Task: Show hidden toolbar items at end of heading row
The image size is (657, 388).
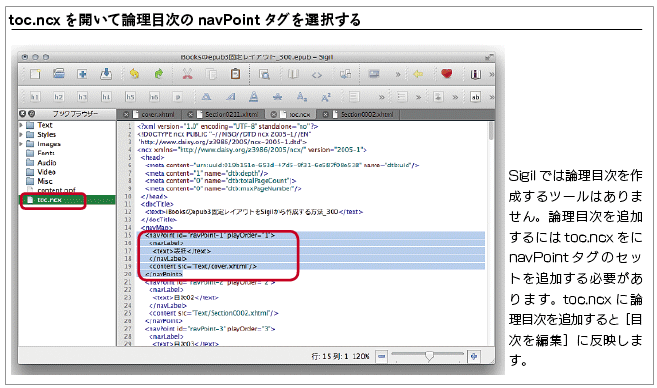Action: coord(491,97)
